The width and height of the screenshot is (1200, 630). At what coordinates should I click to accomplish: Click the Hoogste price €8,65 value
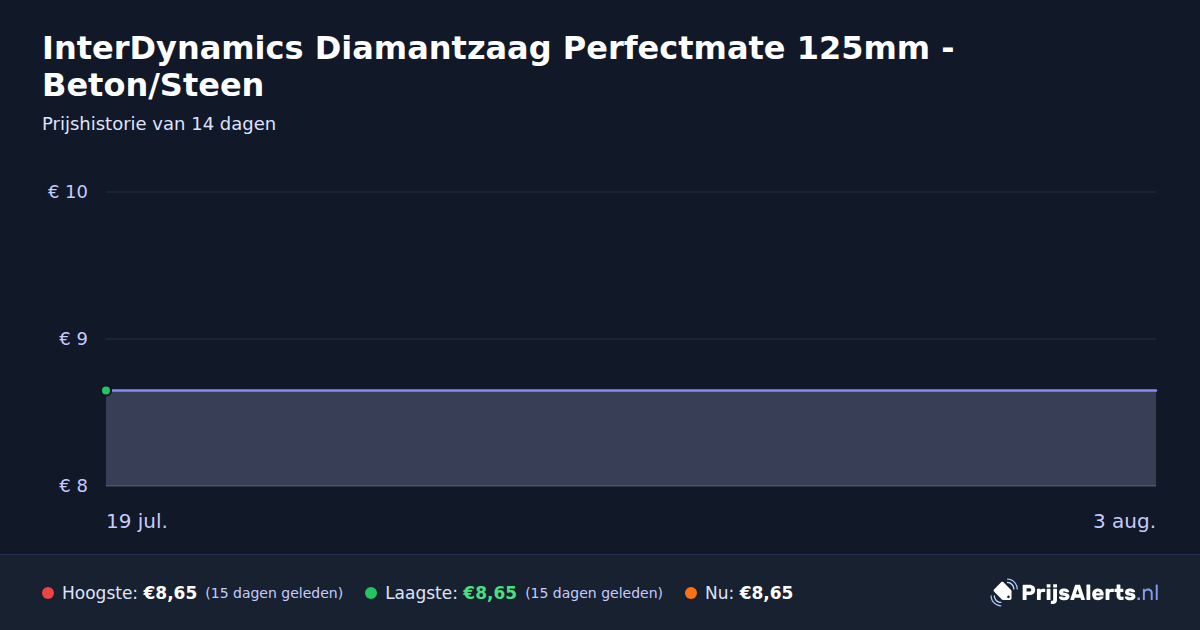point(170,593)
